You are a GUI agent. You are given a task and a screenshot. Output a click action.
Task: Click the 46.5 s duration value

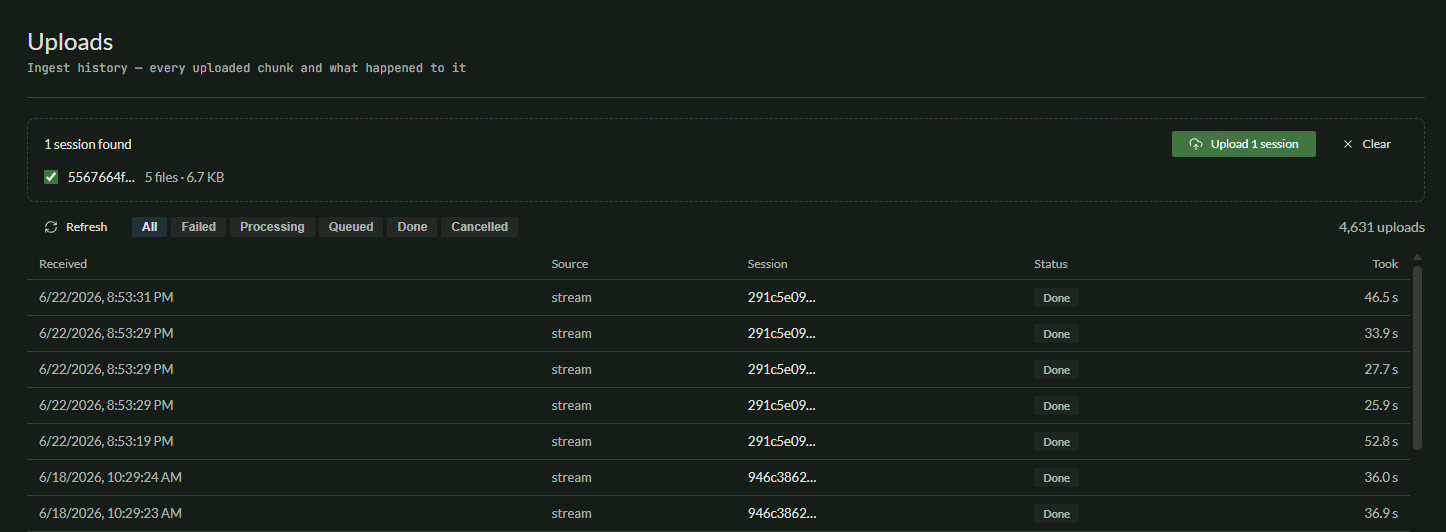click(x=1381, y=297)
